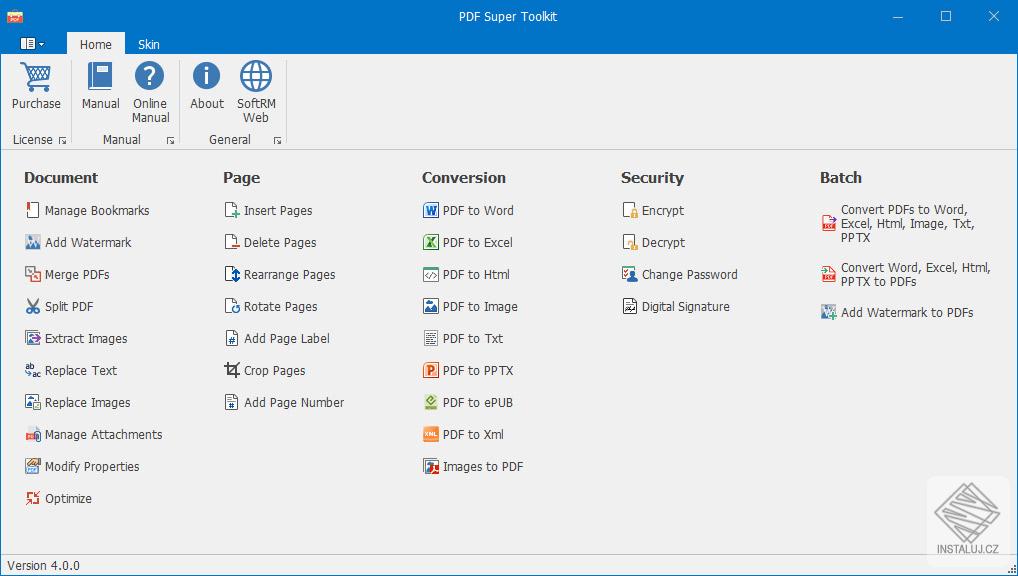The width and height of the screenshot is (1018, 576).
Task: Switch to the Skin tab
Action: (x=148, y=44)
